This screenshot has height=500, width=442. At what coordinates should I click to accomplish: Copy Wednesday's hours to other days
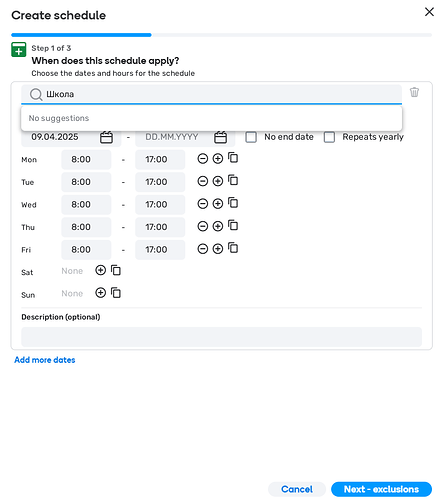[233, 203]
